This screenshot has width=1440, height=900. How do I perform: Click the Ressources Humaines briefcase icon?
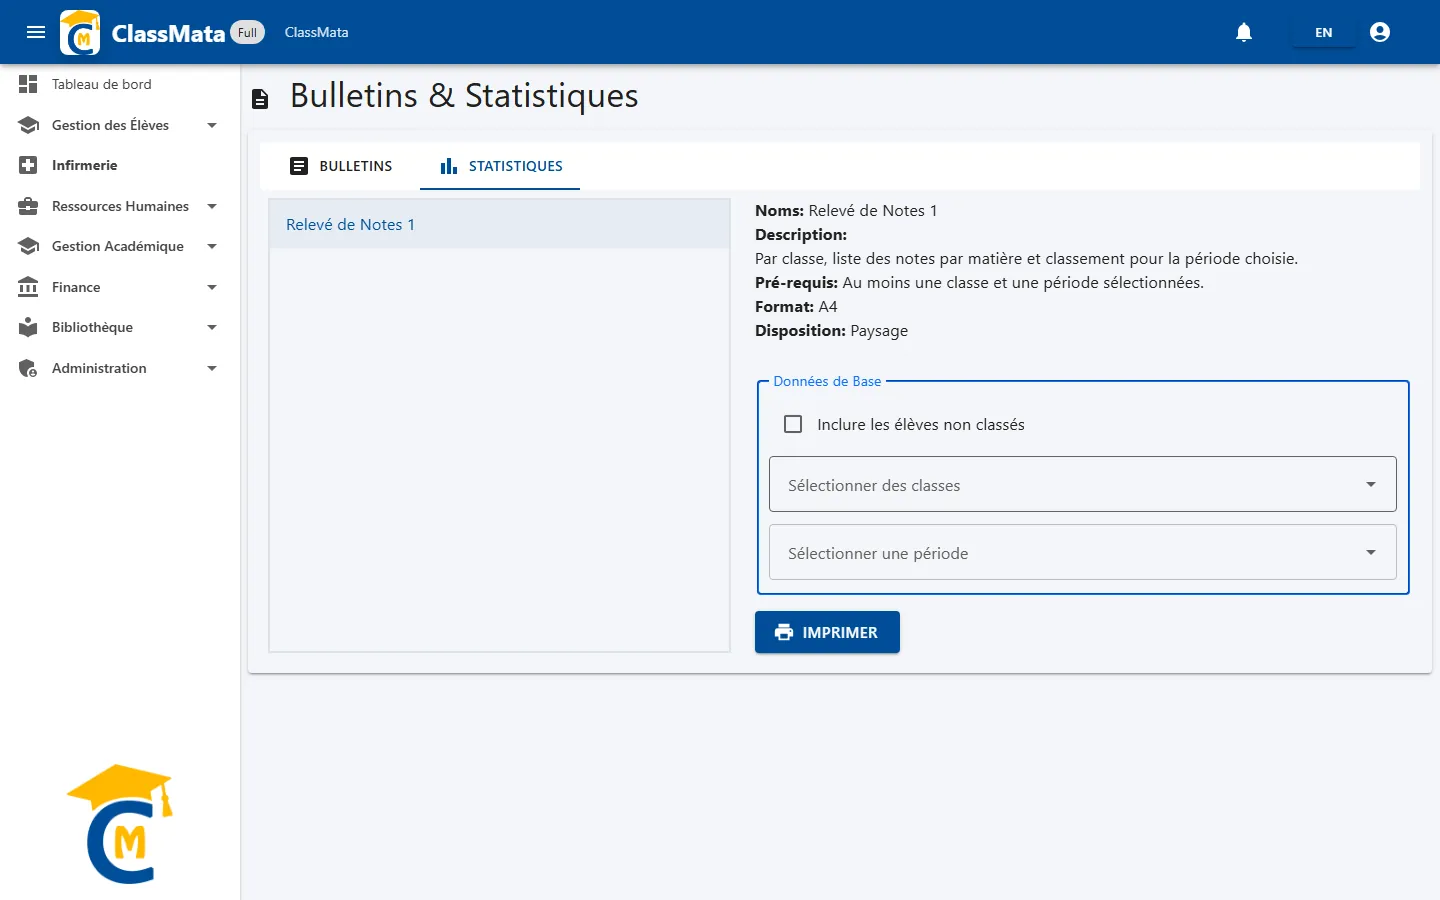28,206
